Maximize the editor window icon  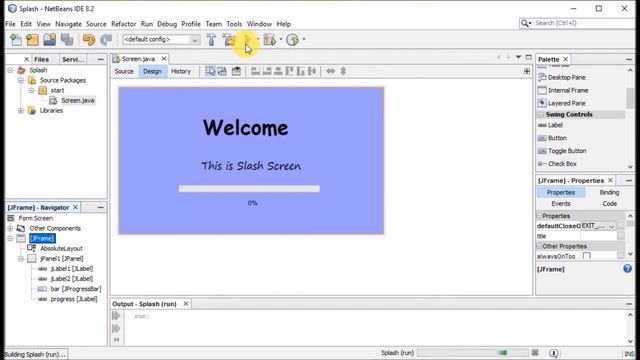pyautogui.click(x=529, y=57)
